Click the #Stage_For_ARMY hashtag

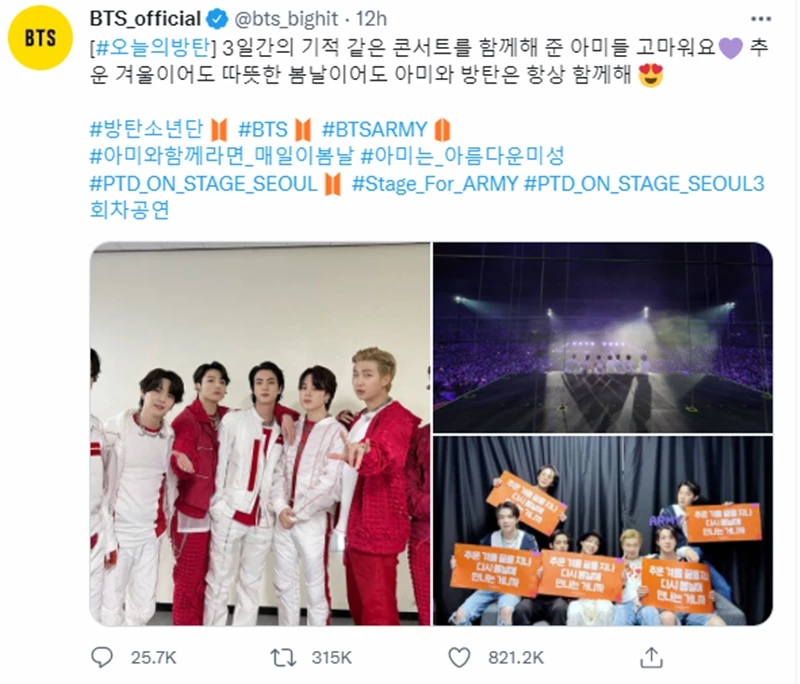click(435, 183)
